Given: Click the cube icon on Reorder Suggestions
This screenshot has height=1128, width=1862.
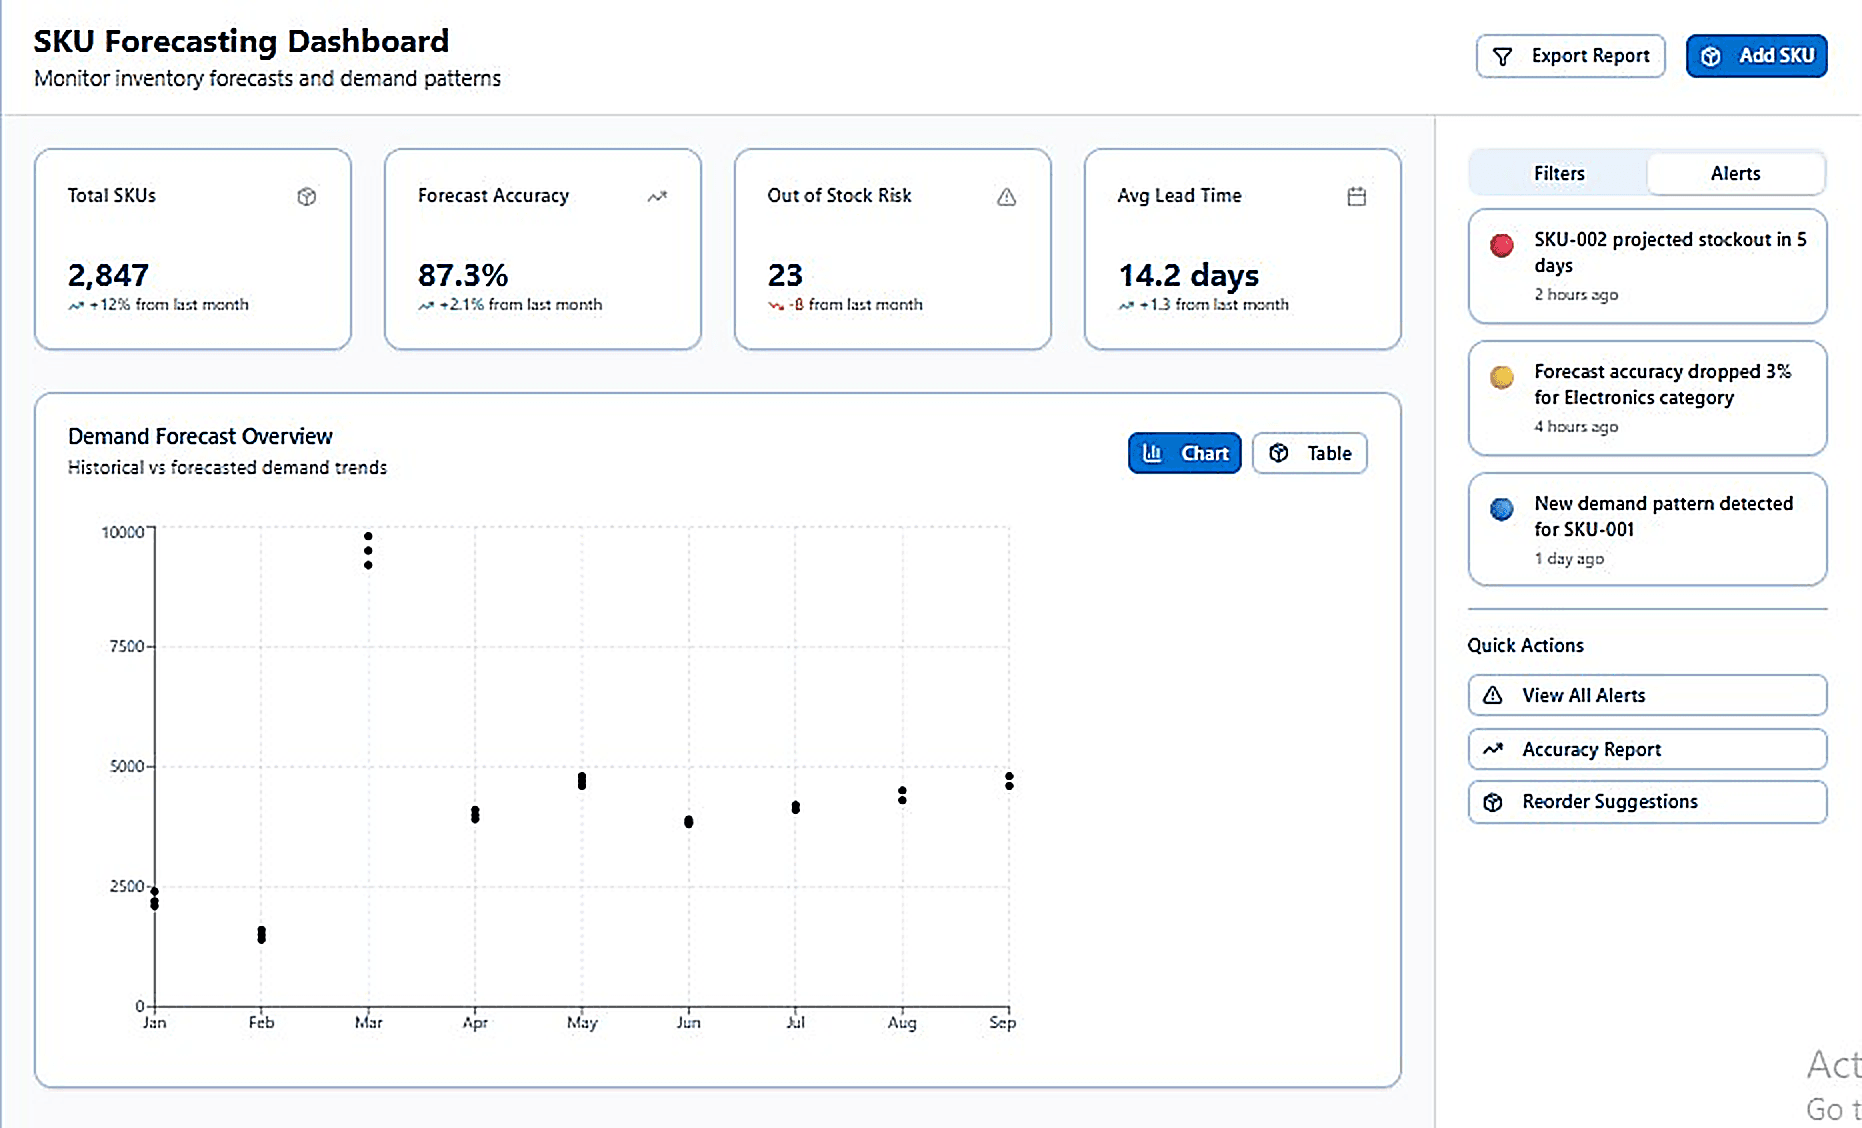Looking at the screenshot, I should [1493, 801].
